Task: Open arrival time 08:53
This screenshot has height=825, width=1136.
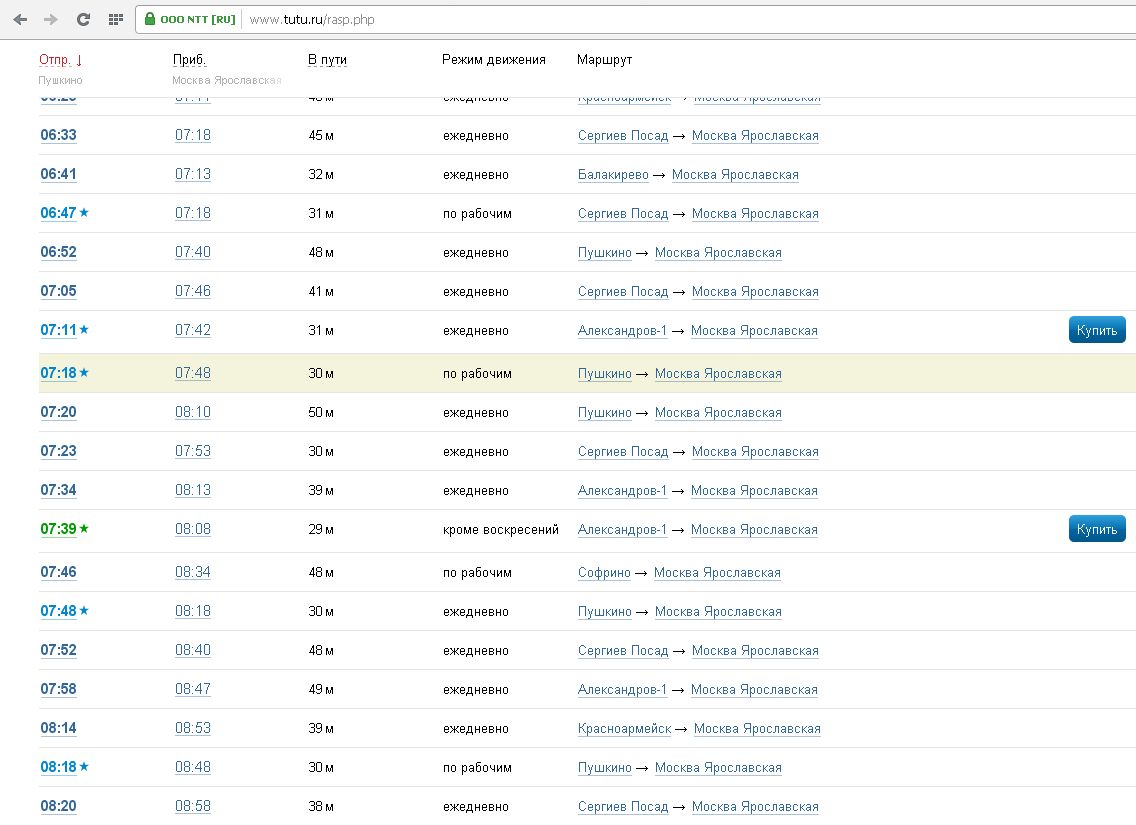Action: click(x=193, y=729)
